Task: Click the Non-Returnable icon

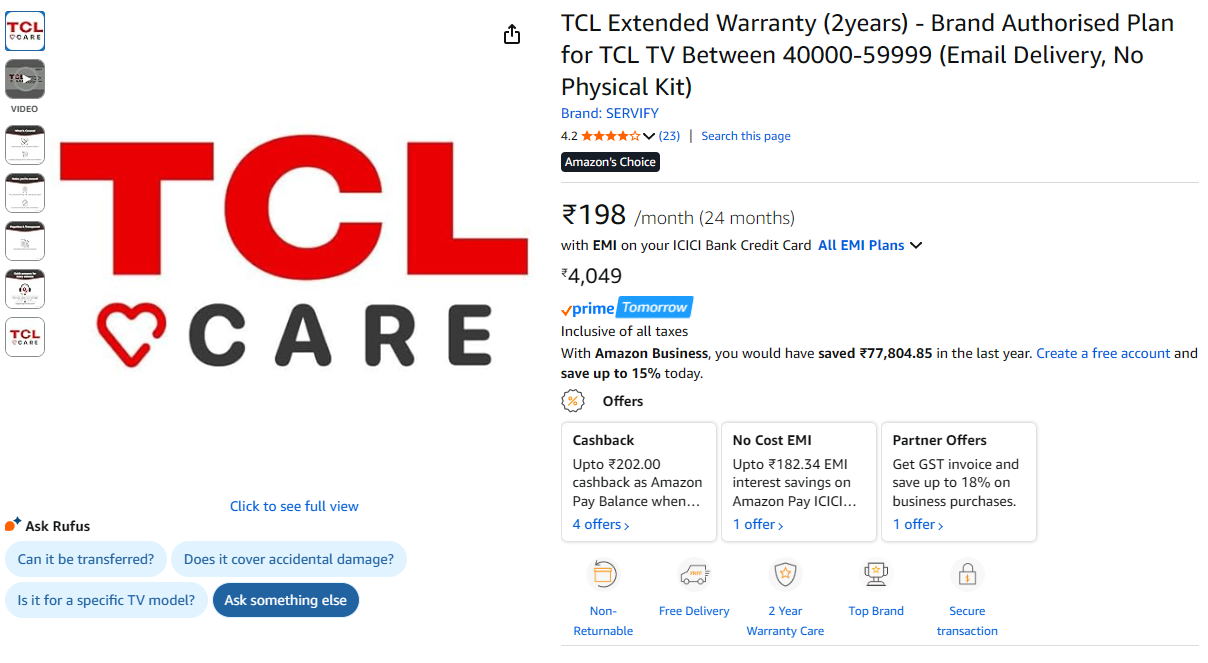Action: tap(603, 575)
